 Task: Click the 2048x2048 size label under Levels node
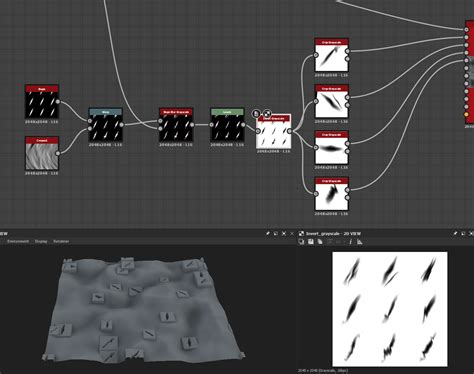point(227,145)
